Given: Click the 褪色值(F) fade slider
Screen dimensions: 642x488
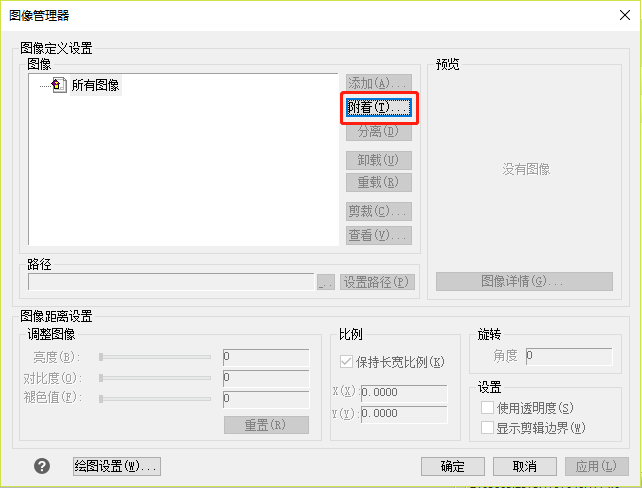Looking at the screenshot, I should click(x=155, y=398).
